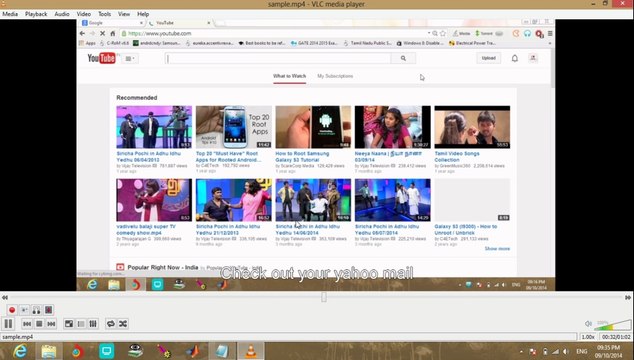The width and height of the screenshot is (634, 360).
Task: Open the Firefox icon on the bottom taskbar
Action: click(77, 351)
